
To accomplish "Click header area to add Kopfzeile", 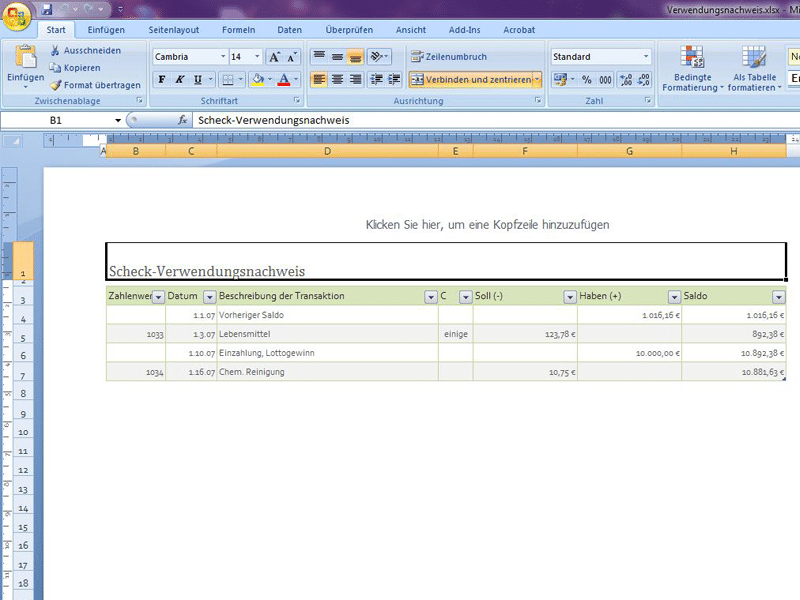I will [x=487, y=224].
